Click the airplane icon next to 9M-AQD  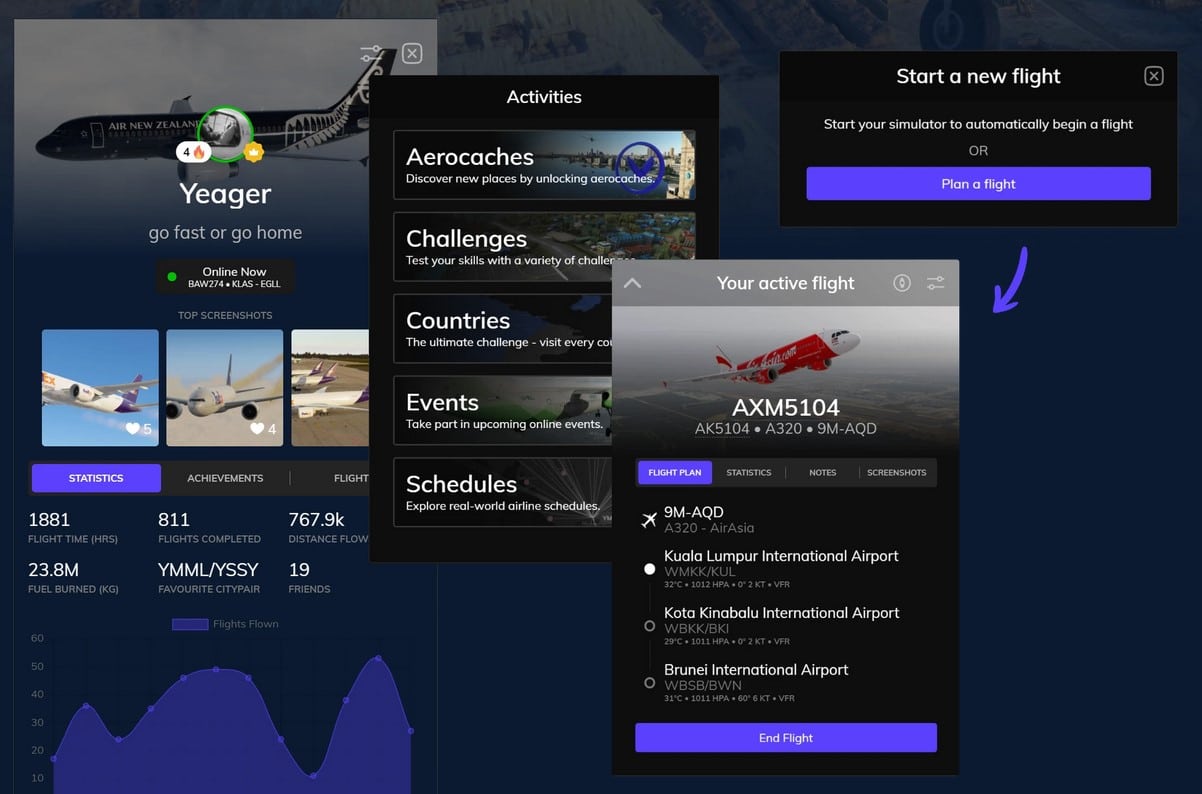click(649, 519)
